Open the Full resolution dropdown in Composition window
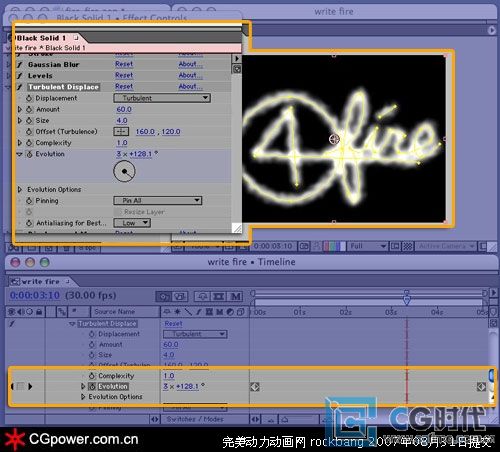The height and width of the screenshot is (452, 500). [368, 246]
